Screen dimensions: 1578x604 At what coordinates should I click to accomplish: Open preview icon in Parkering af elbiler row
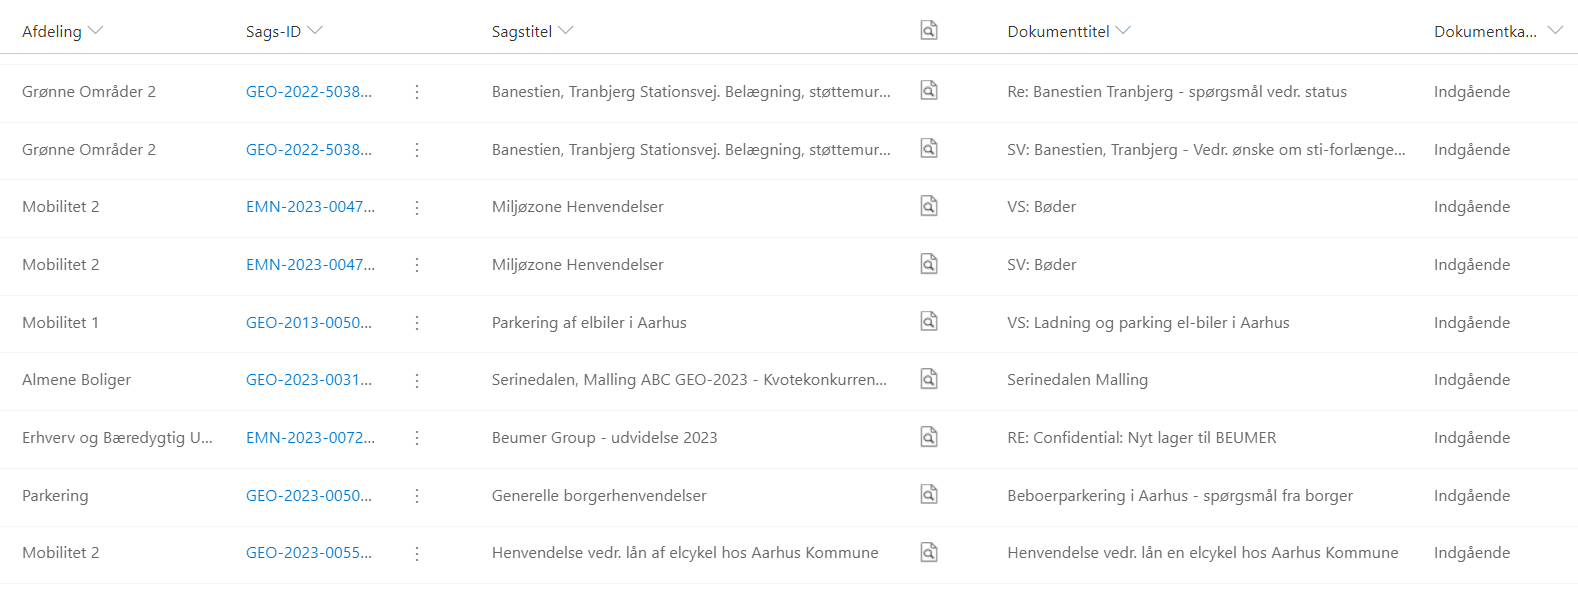click(929, 321)
